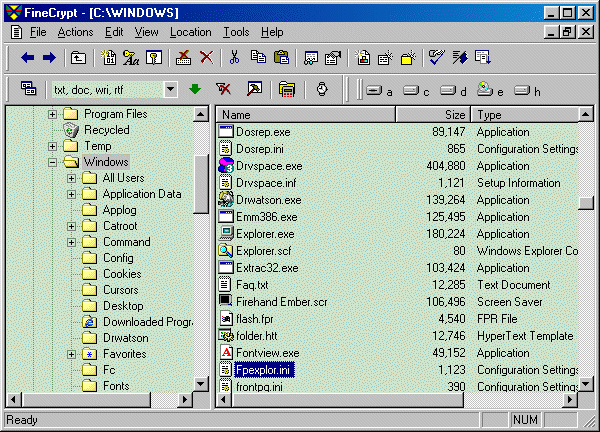Expand the Favorites folder

point(71,354)
